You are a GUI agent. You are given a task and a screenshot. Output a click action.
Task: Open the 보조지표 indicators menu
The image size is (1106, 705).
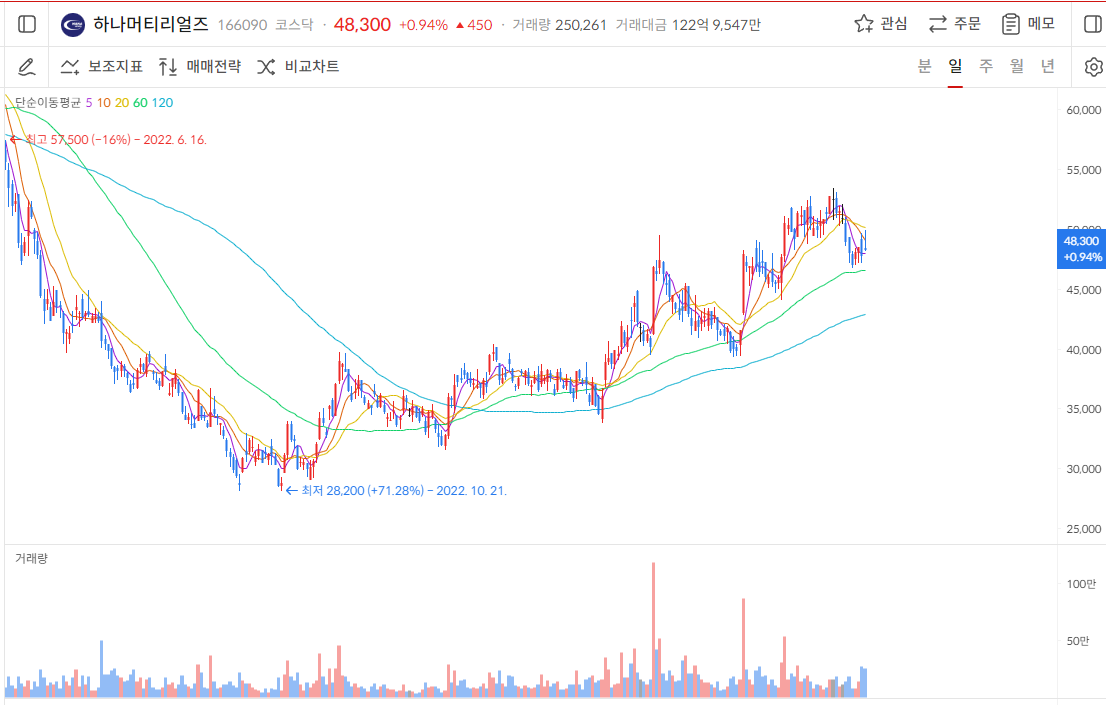click(101, 67)
